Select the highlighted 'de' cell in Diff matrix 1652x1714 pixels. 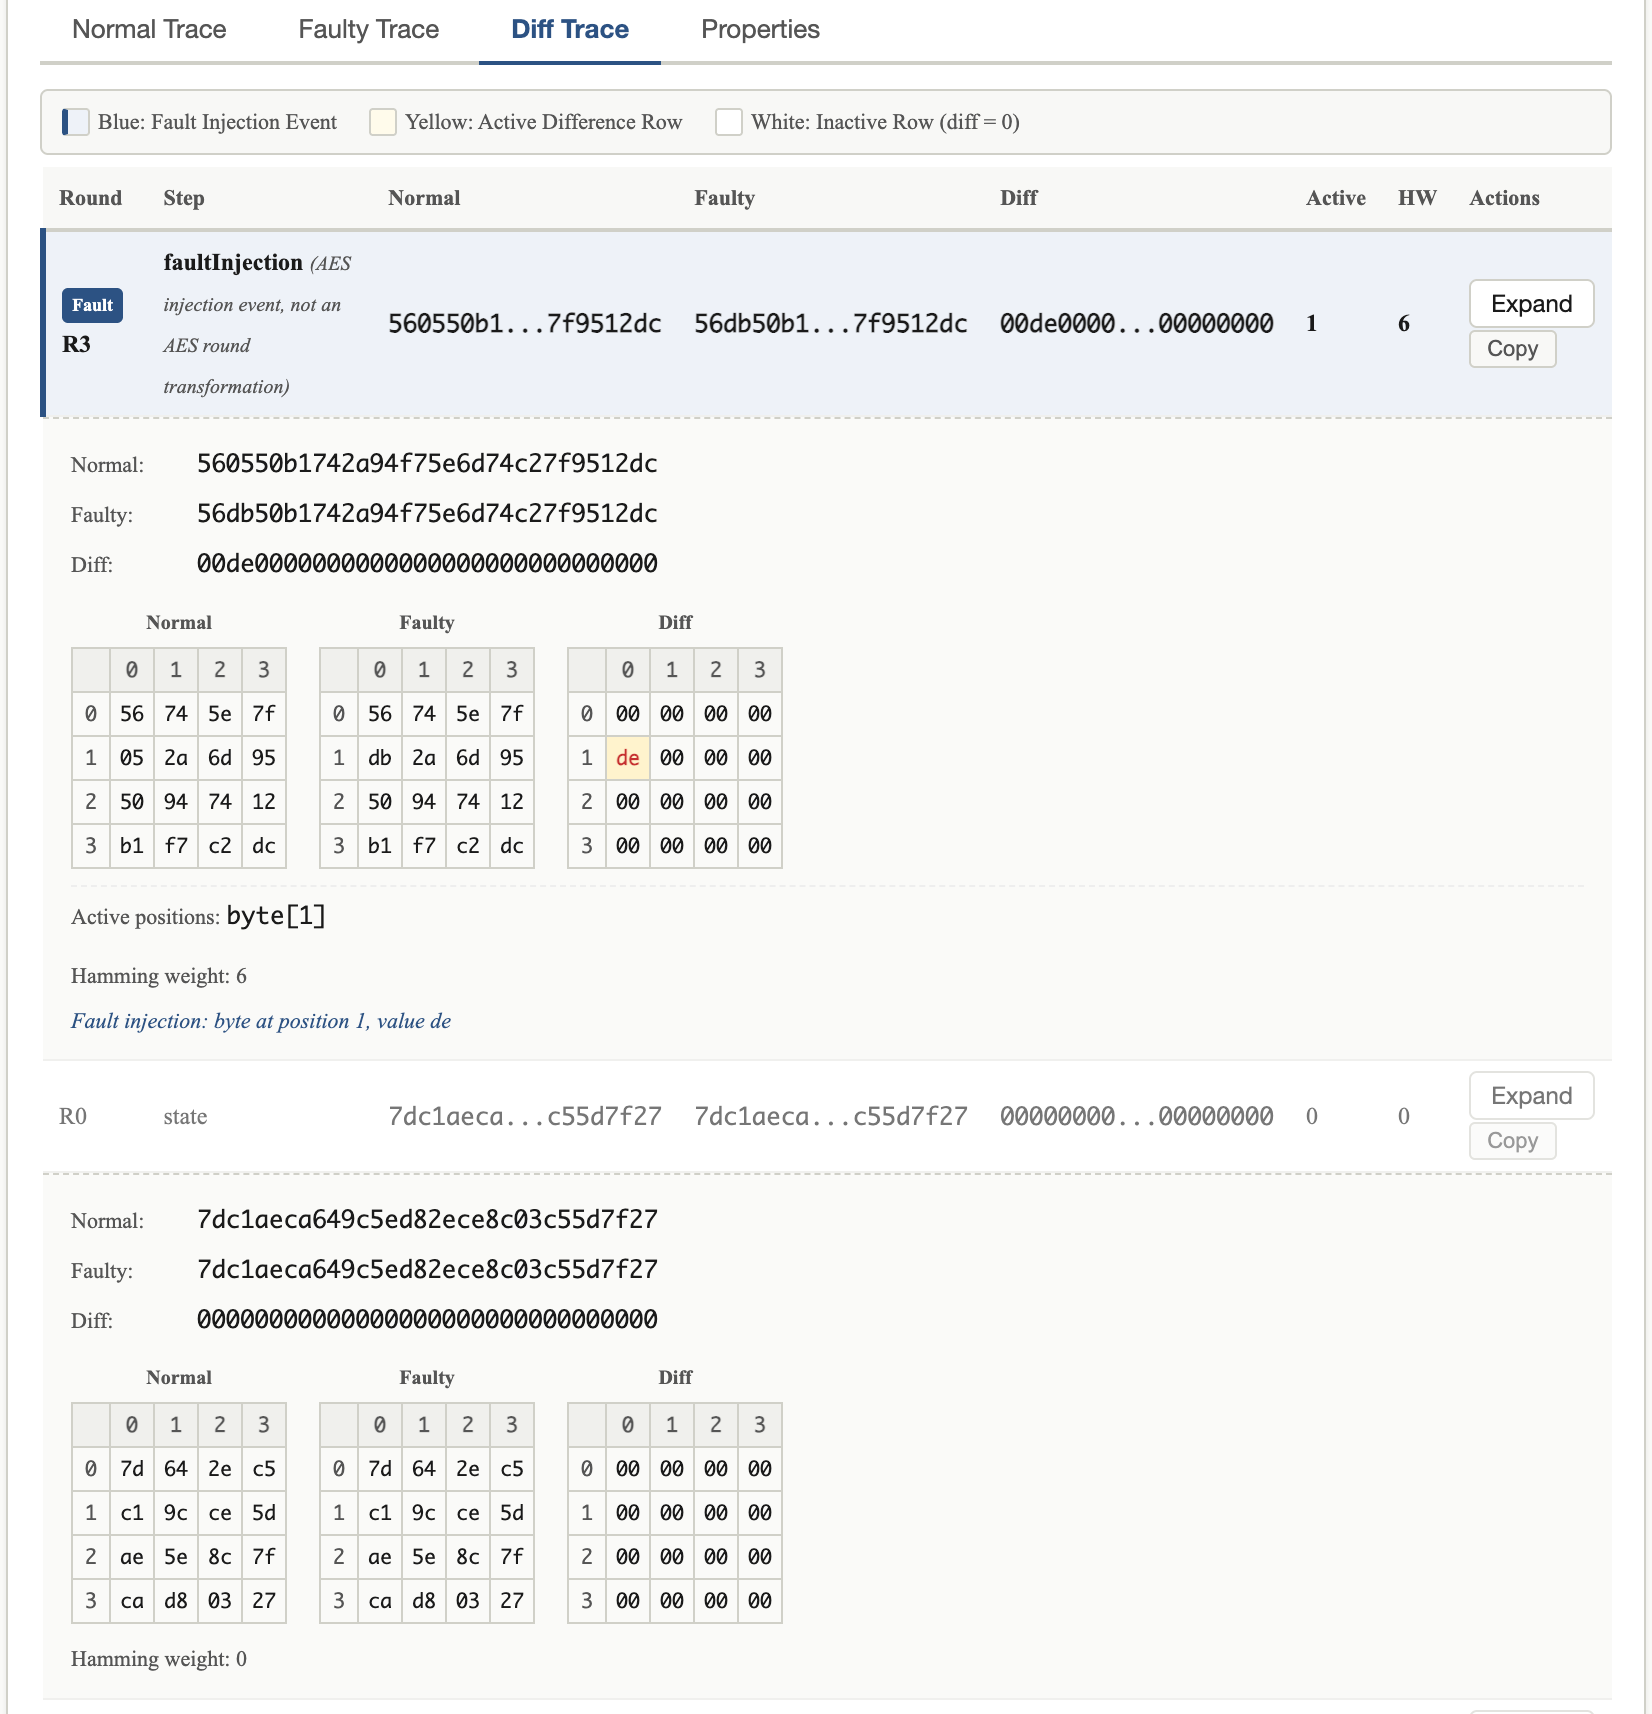coord(628,758)
